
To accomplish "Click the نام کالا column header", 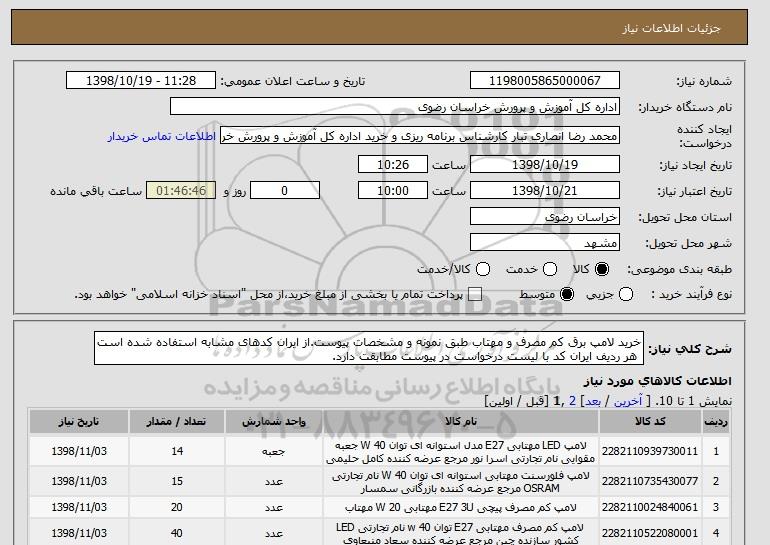I will 461,422.
